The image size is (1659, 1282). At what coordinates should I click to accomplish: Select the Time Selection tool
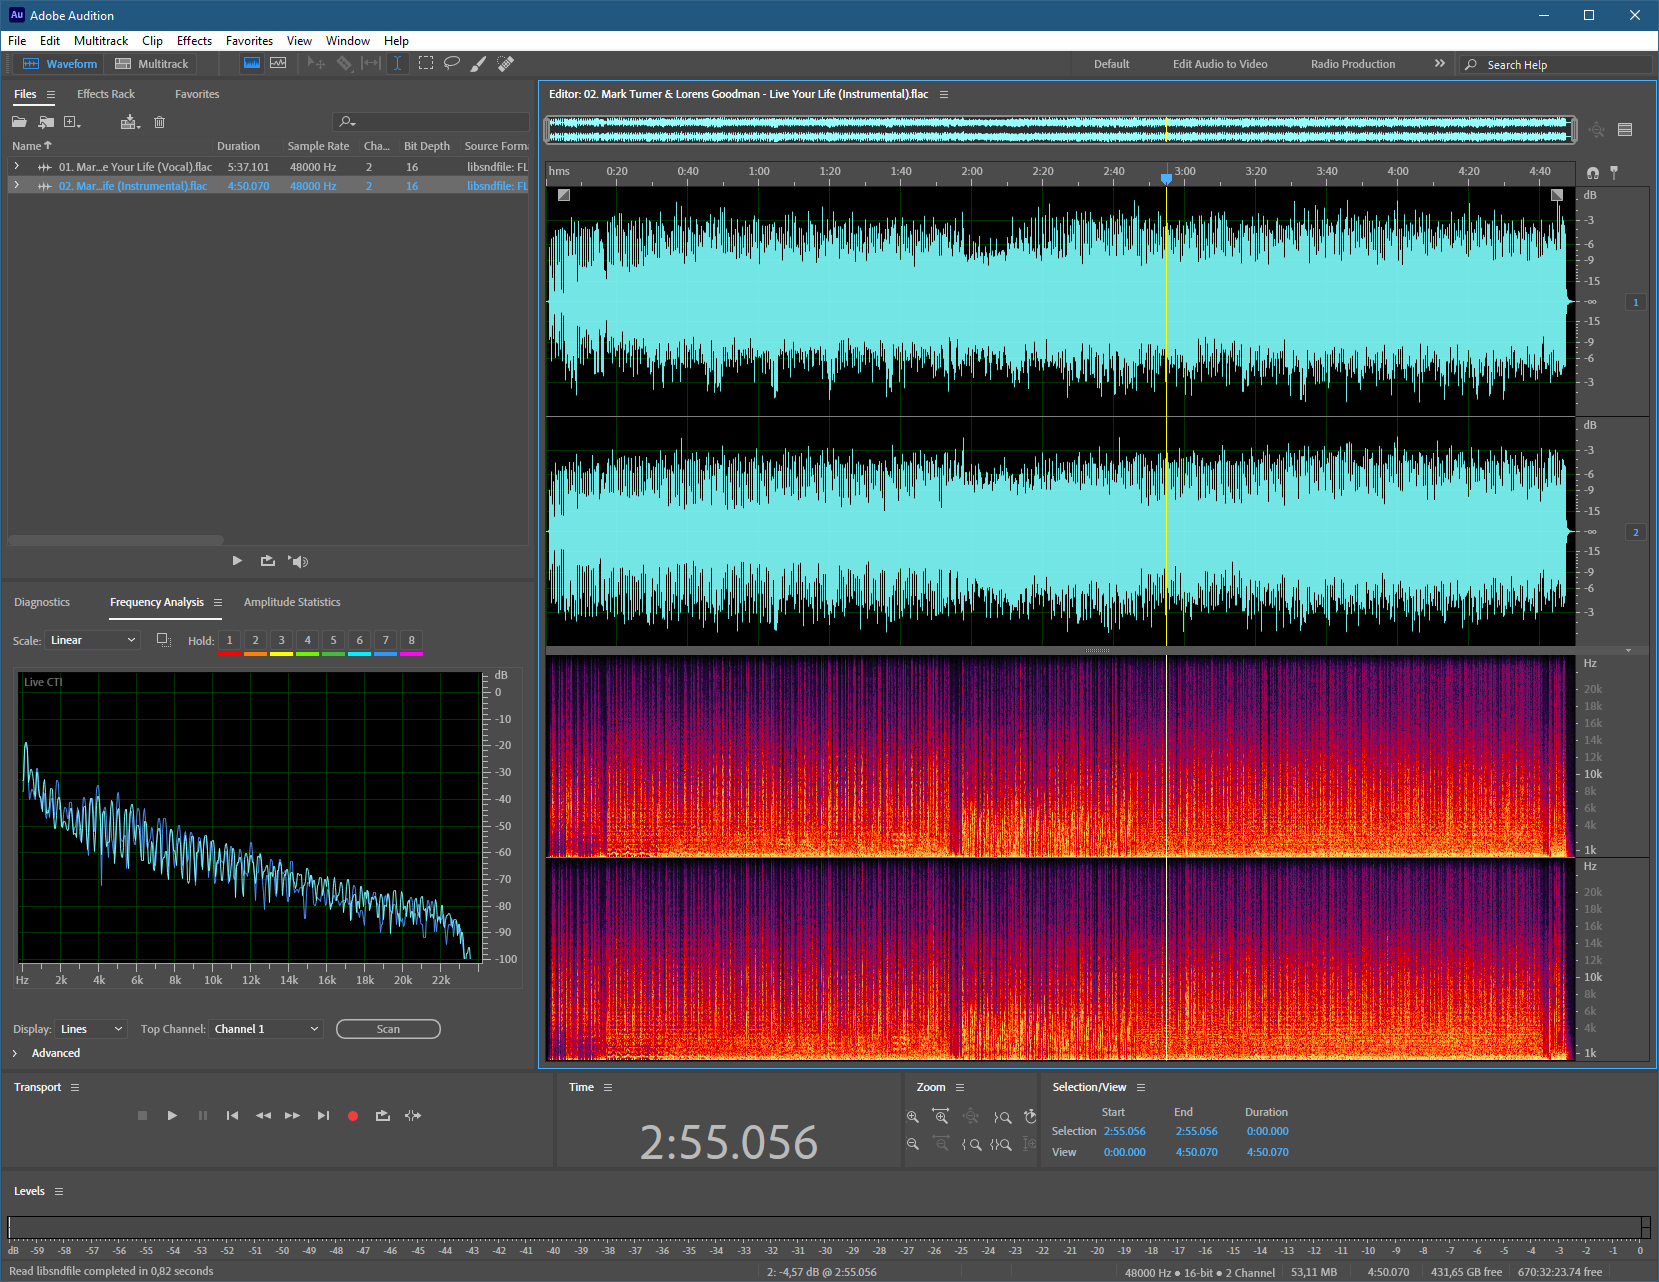point(397,63)
